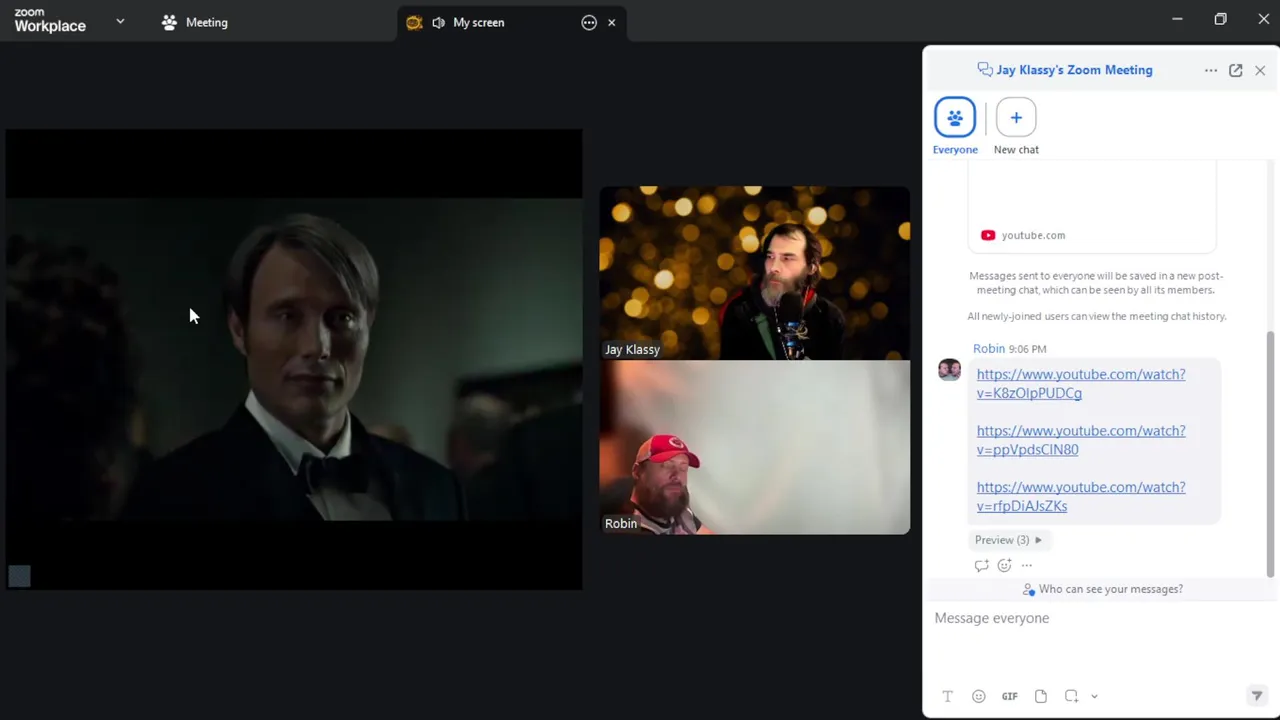This screenshot has height=720, width=1280.
Task: Select Robin's video tile
Action: (x=755, y=447)
